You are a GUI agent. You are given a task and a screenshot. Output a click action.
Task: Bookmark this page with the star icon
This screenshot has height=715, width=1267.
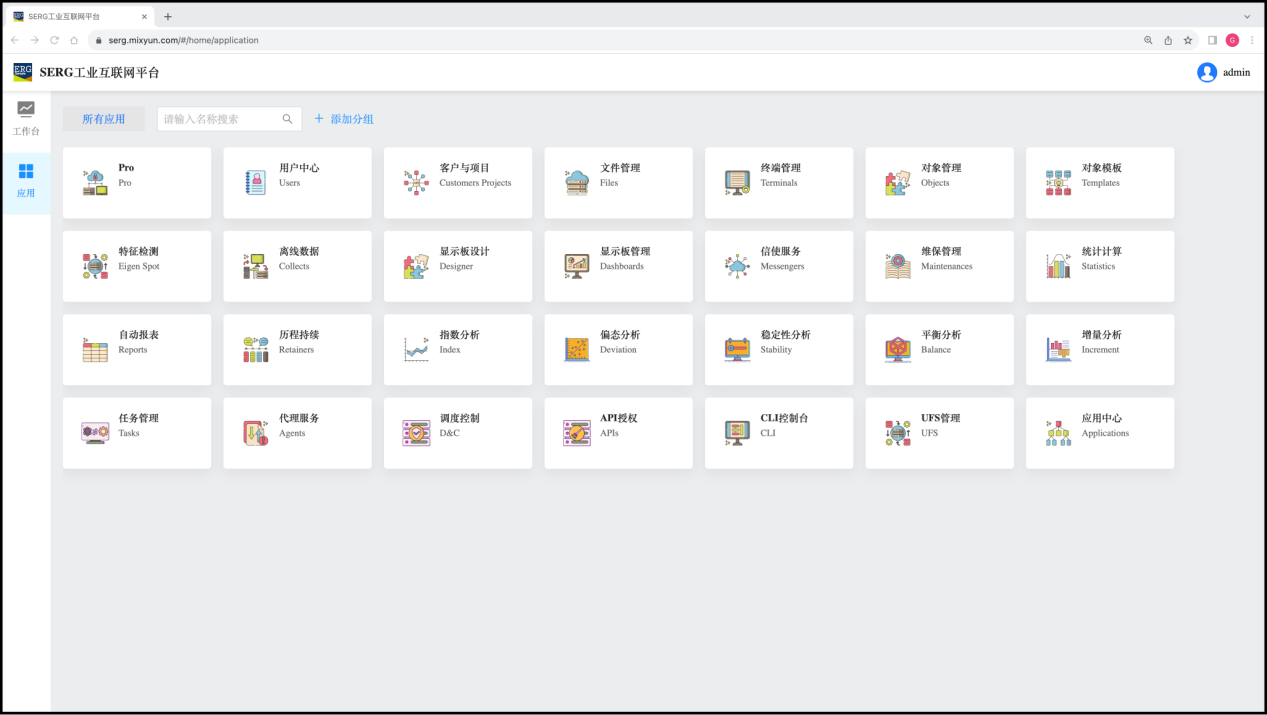coord(1188,40)
